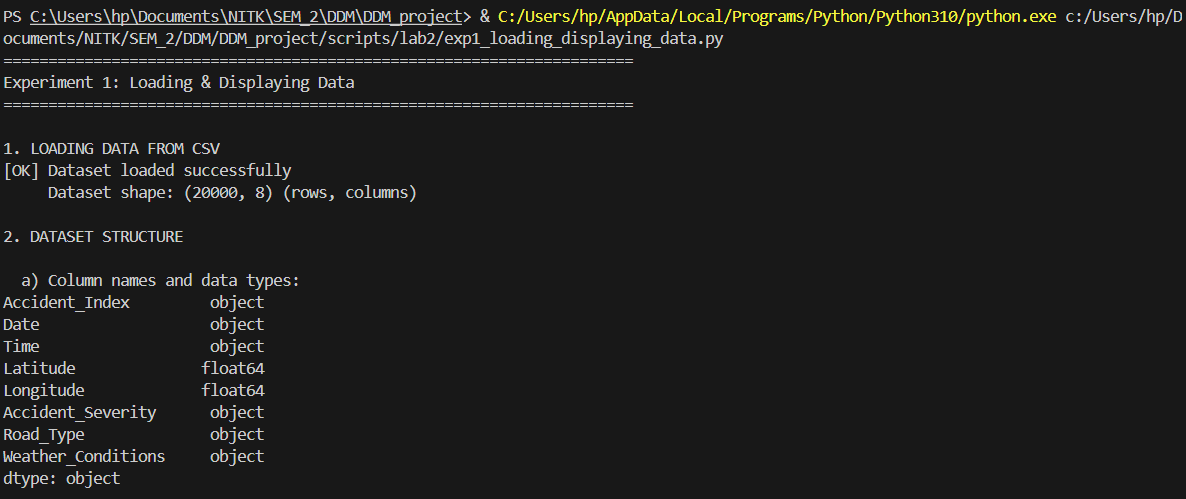Click the "1. LOADING DATA FROM CSV" line
The width and height of the screenshot is (1186, 499).
(x=111, y=149)
